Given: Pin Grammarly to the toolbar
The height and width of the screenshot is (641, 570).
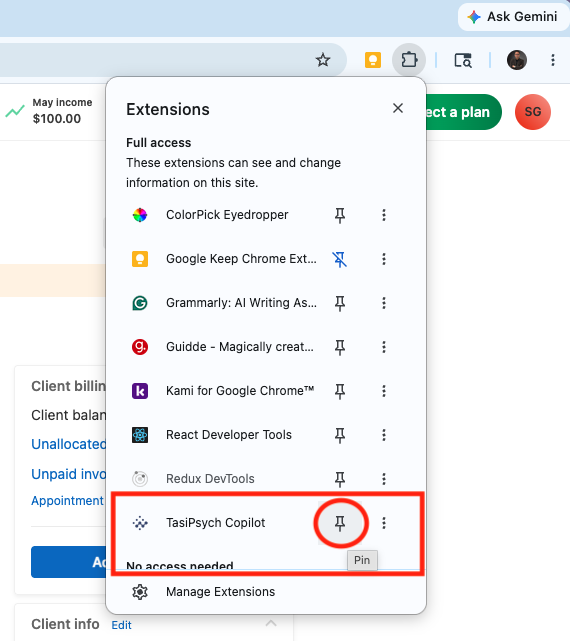Looking at the screenshot, I should click(x=340, y=303).
